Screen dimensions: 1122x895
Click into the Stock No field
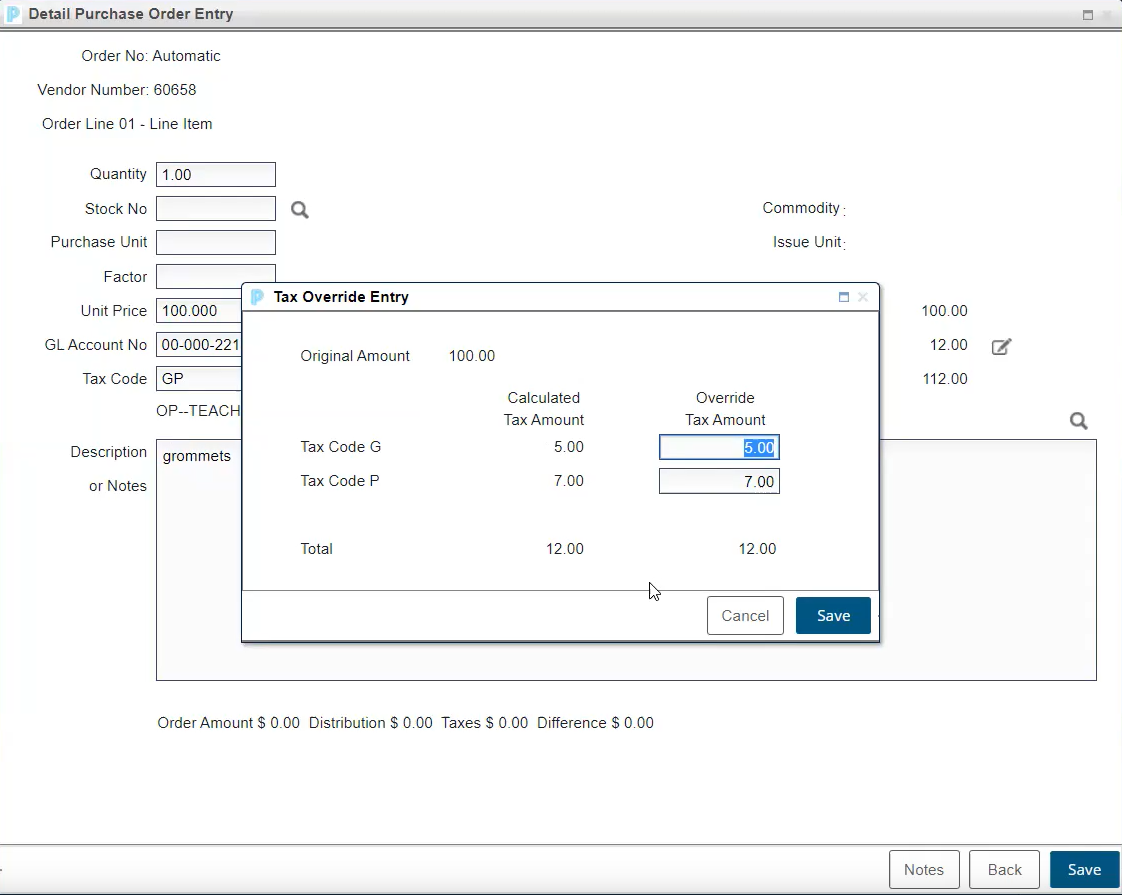[x=215, y=209]
